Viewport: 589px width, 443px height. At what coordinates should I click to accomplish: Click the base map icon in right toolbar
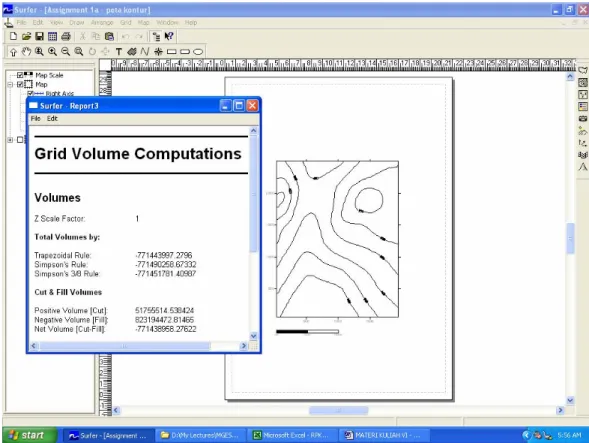(583, 71)
